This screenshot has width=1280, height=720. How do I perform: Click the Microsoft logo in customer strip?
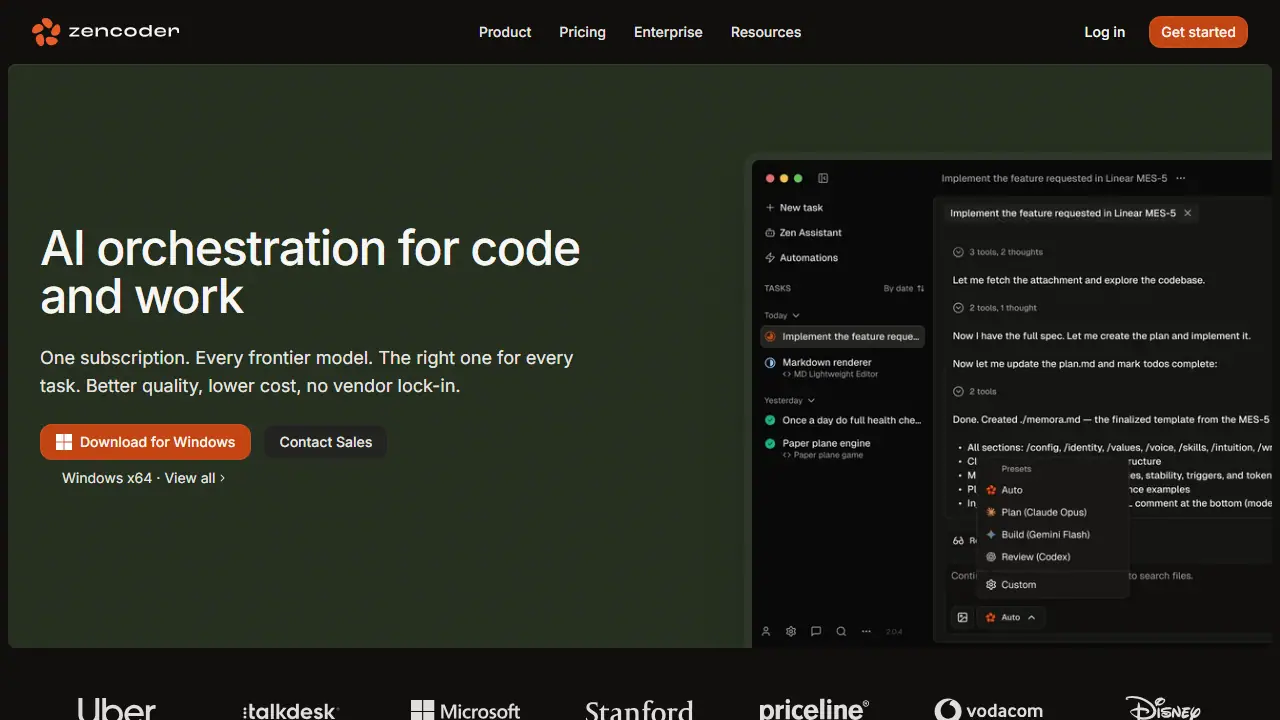coord(466,710)
